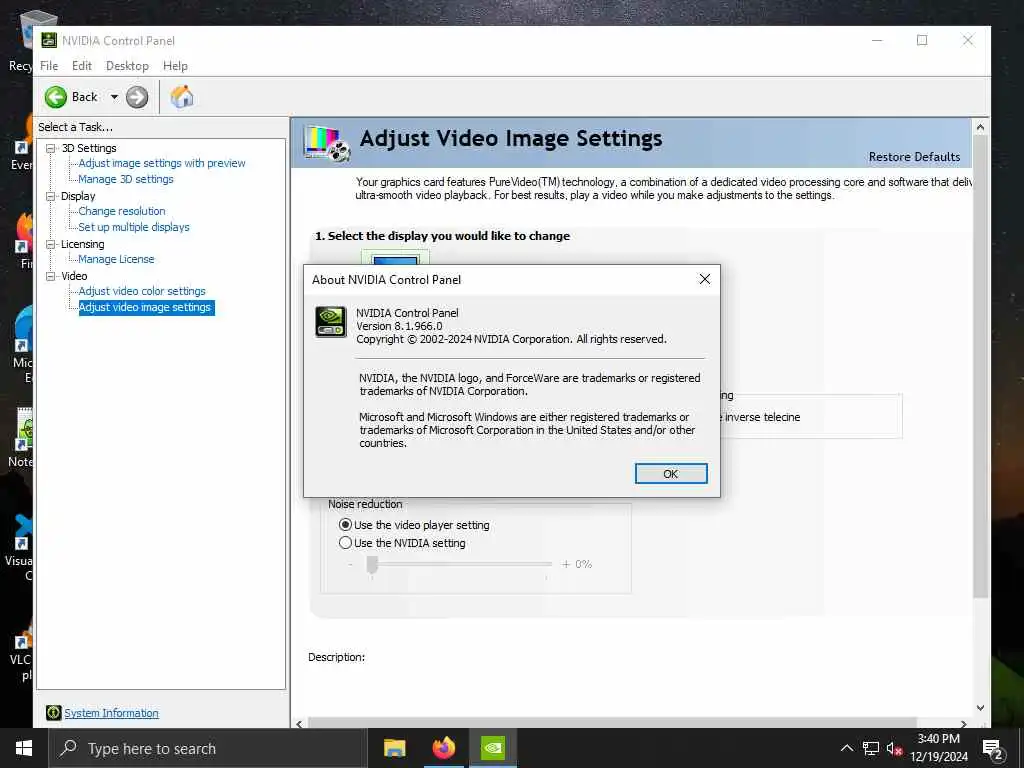Click the Adjust Video Image Settings header icon
This screenshot has height=768, width=1024.
(327, 143)
